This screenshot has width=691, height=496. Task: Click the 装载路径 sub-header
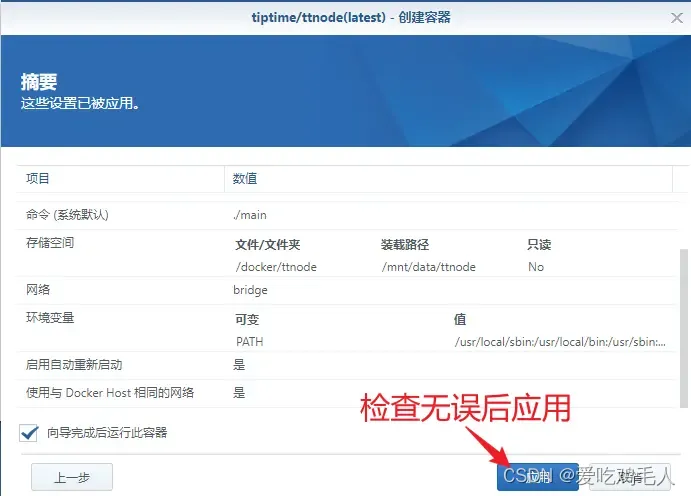coord(405,244)
